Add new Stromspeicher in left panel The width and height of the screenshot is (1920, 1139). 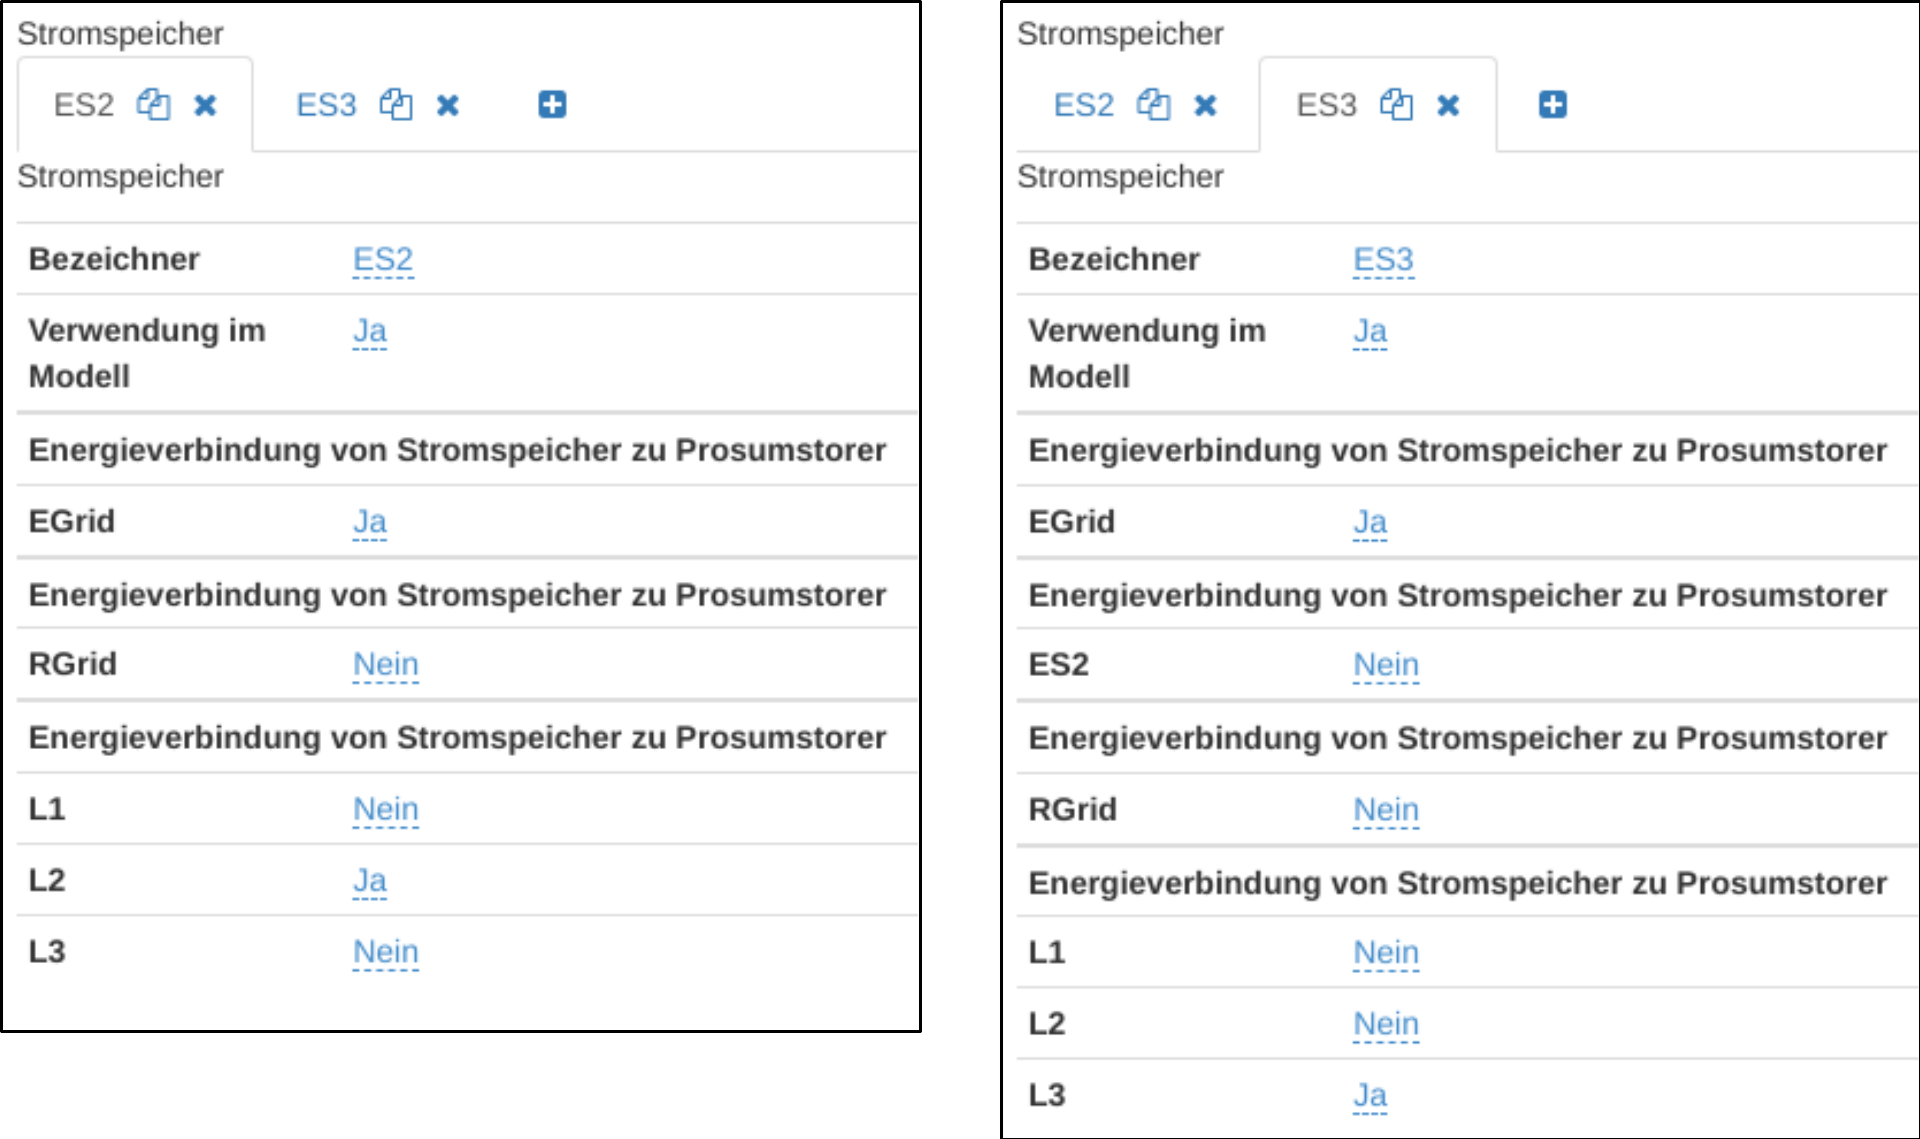[x=552, y=104]
